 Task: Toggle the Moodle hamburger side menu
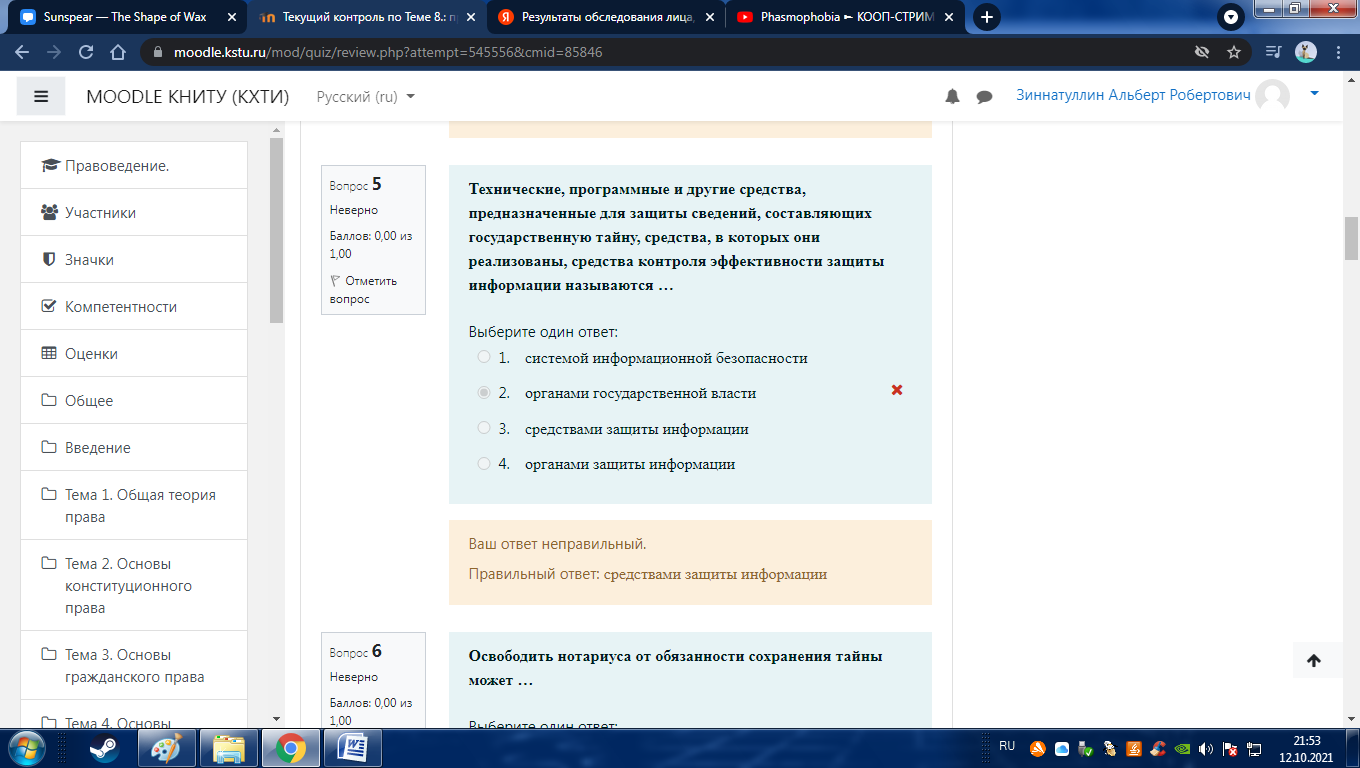(41, 97)
